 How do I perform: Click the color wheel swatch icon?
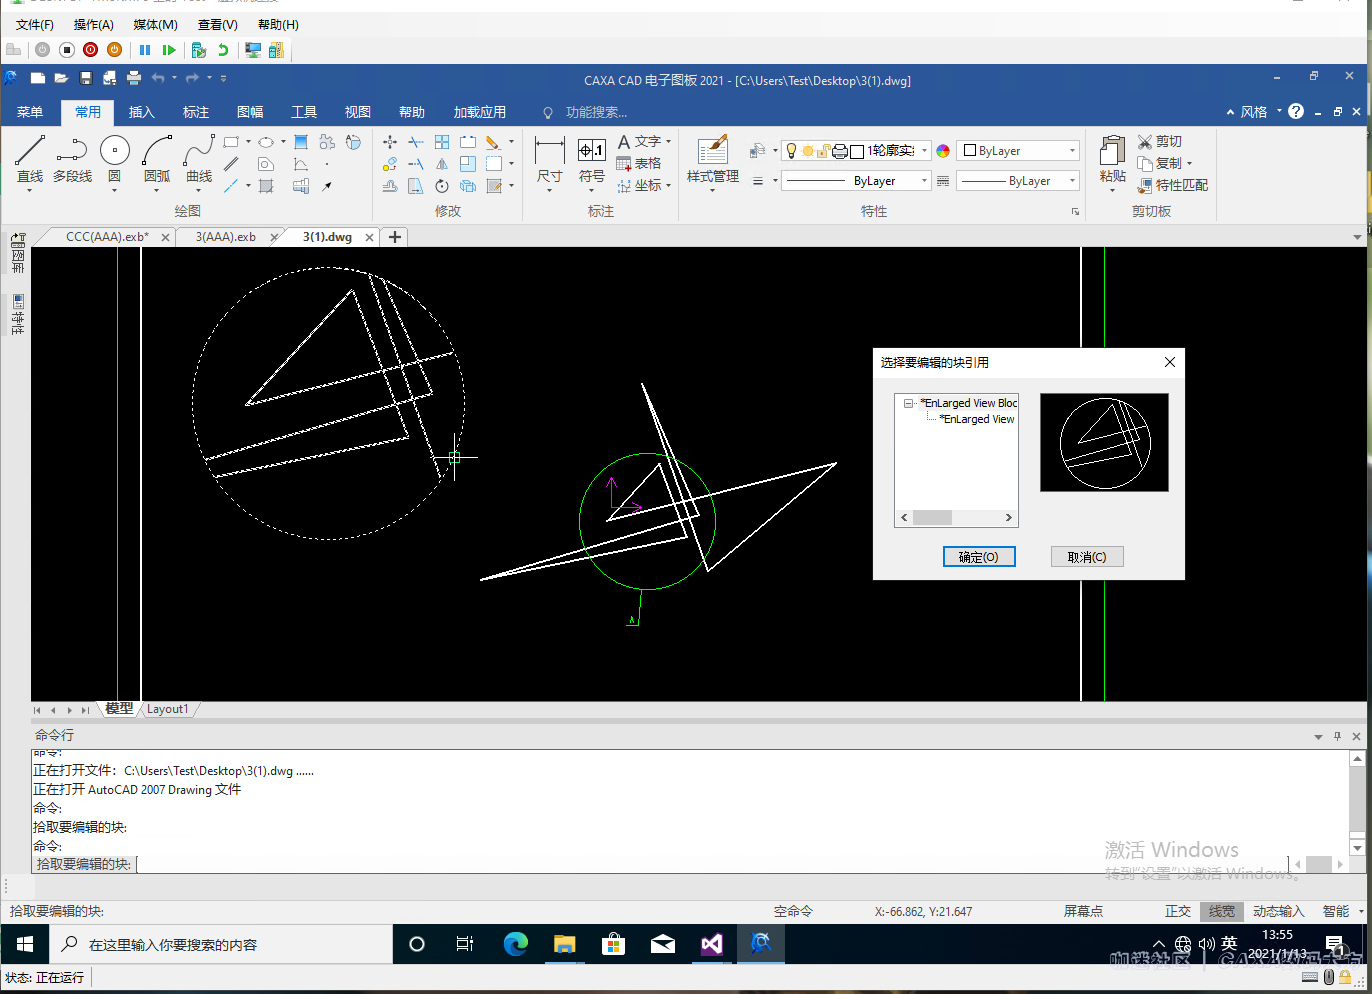[x=943, y=151]
